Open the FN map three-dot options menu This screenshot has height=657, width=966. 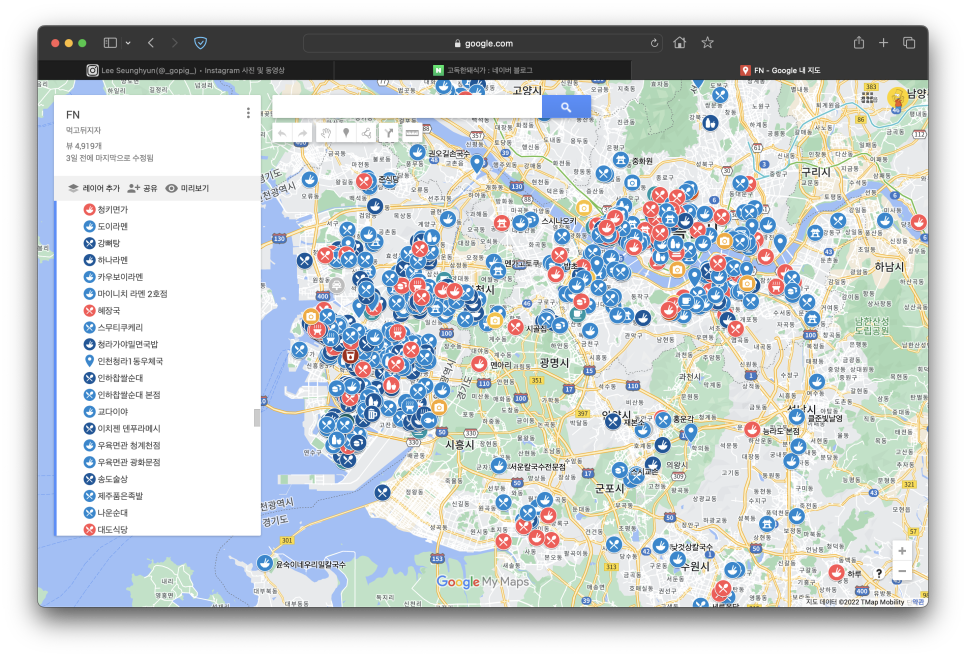pyautogui.click(x=248, y=113)
